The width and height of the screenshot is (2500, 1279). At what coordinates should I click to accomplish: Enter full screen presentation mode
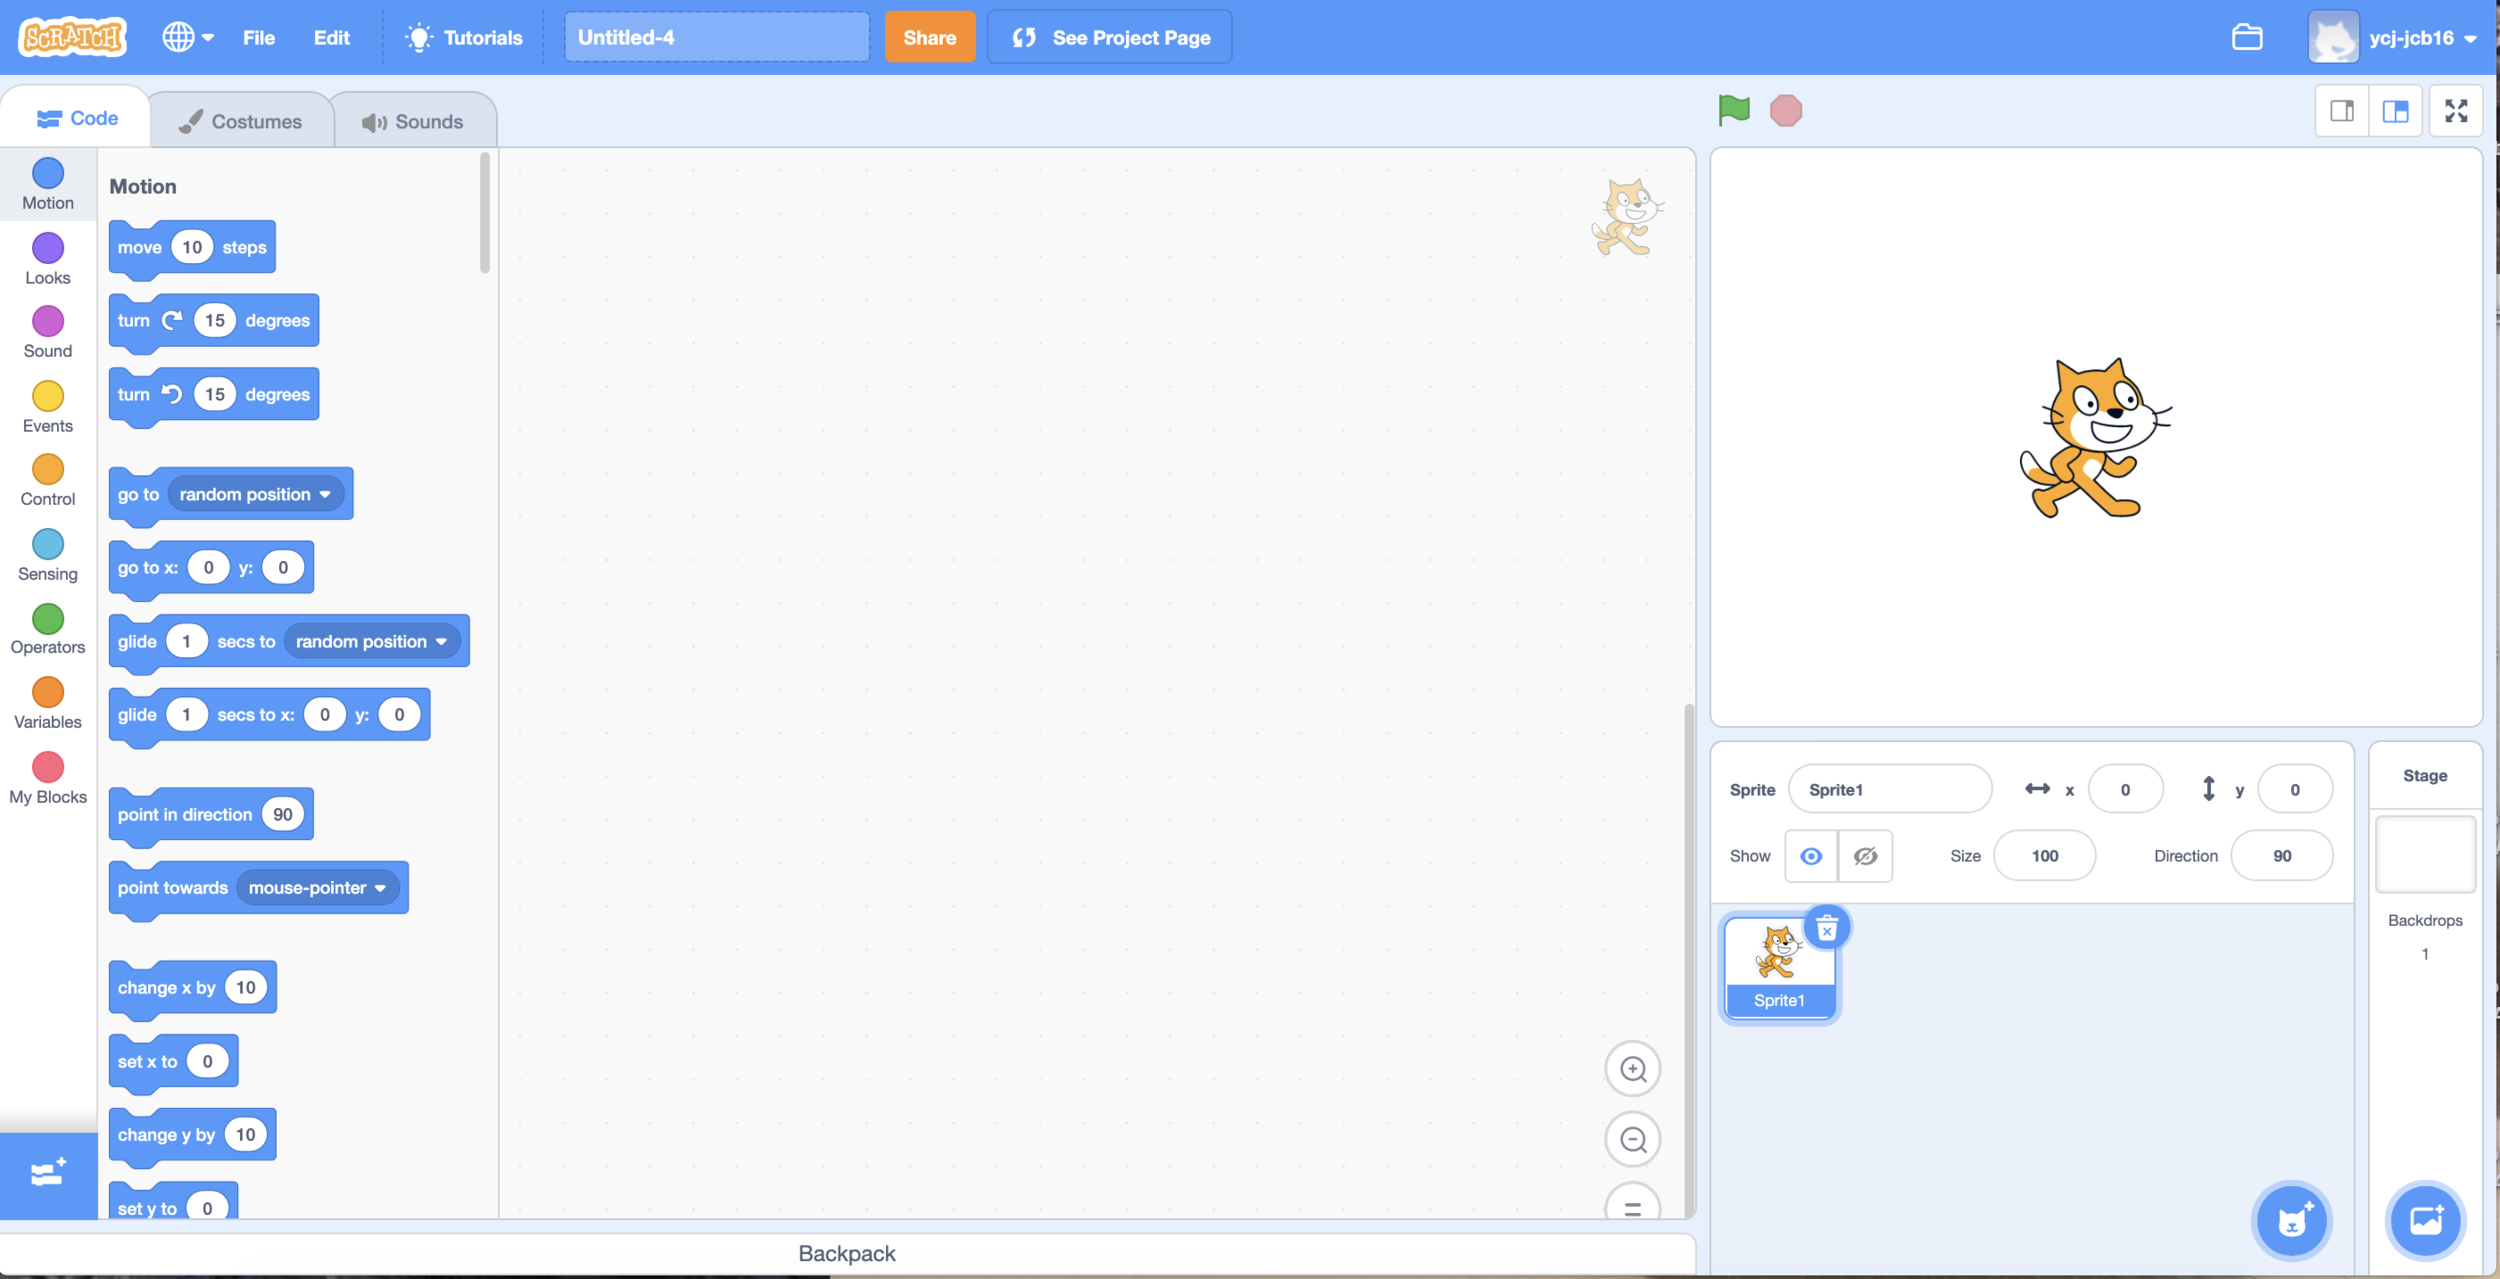coord(2457,110)
